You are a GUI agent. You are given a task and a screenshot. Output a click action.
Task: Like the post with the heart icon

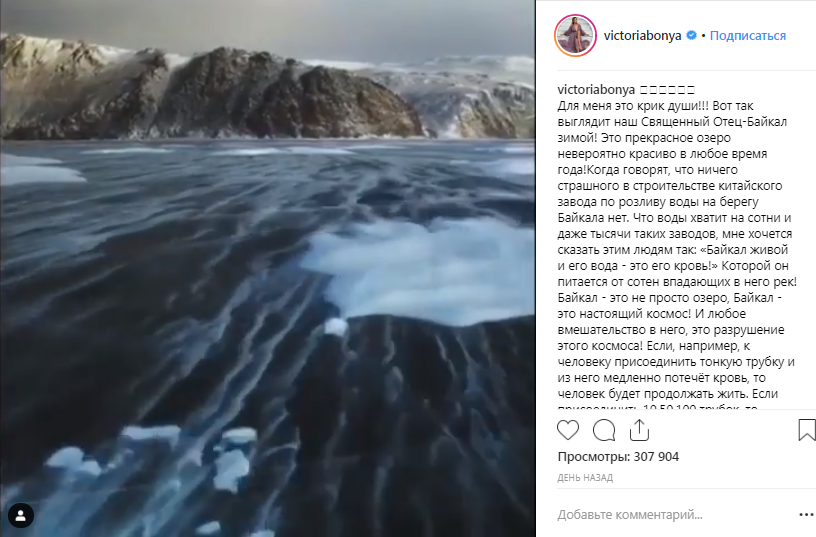coord(568,430)
